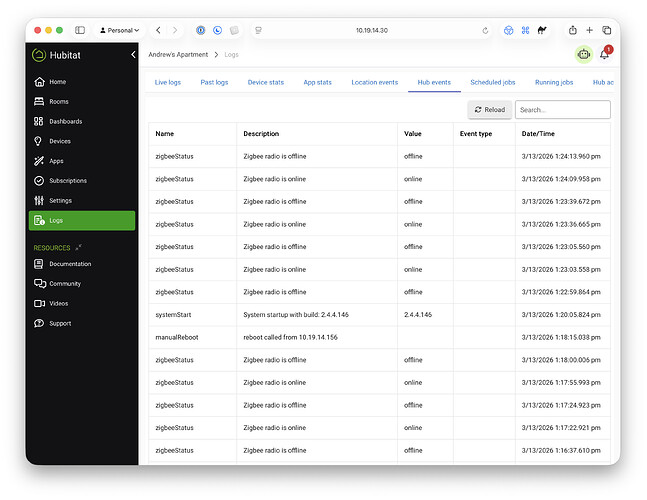Click the camel extension icon

click(542, 30)
